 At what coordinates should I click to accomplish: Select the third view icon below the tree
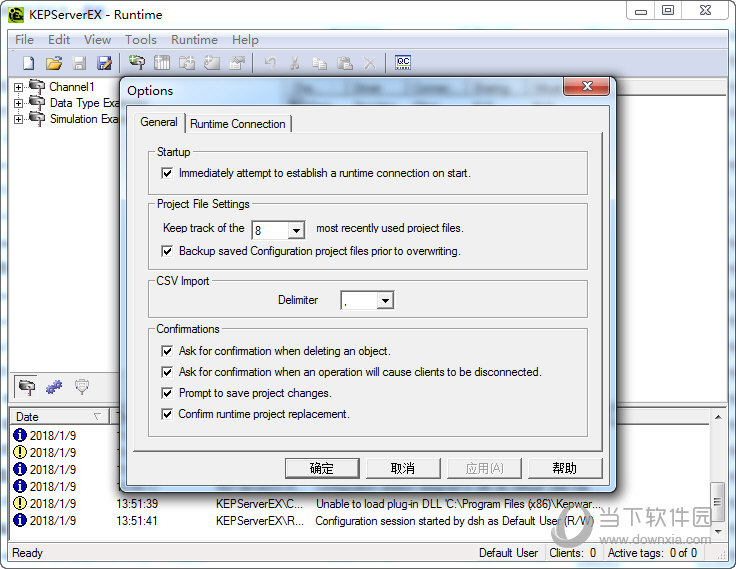coord(82,387)
